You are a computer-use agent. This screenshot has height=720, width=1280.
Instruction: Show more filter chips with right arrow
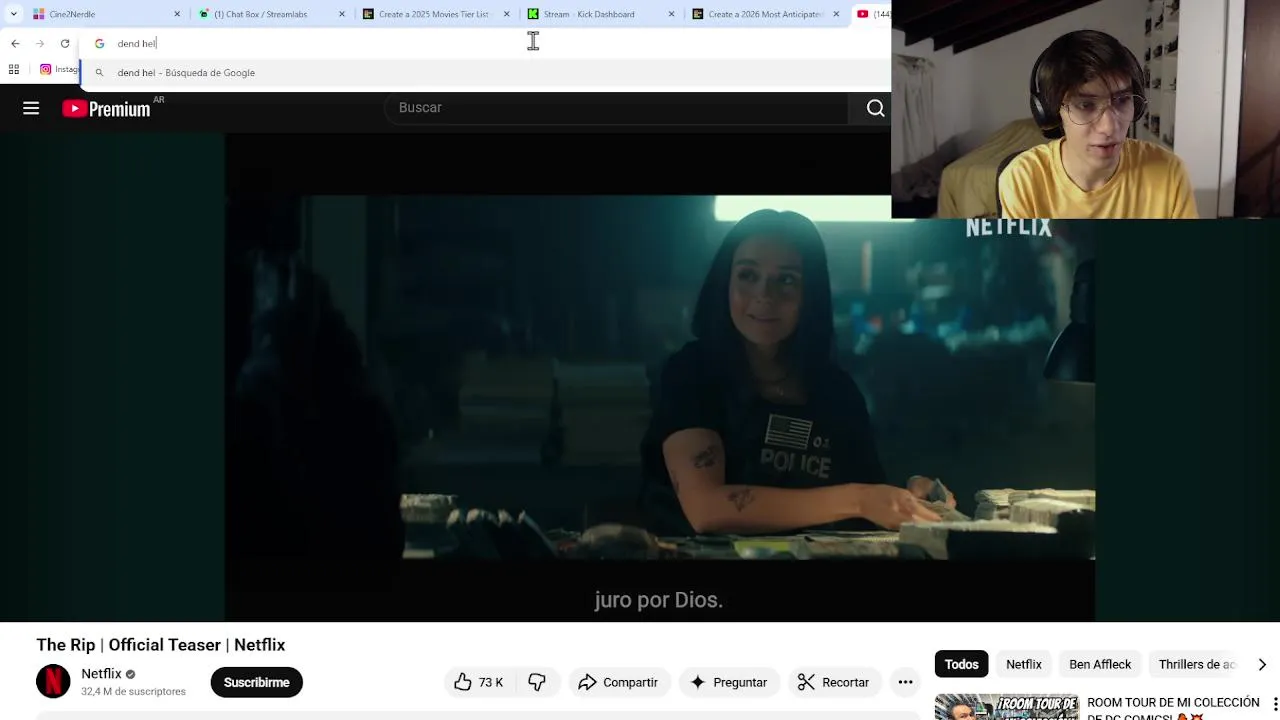pyautogui.click(x=1262, y=664)
